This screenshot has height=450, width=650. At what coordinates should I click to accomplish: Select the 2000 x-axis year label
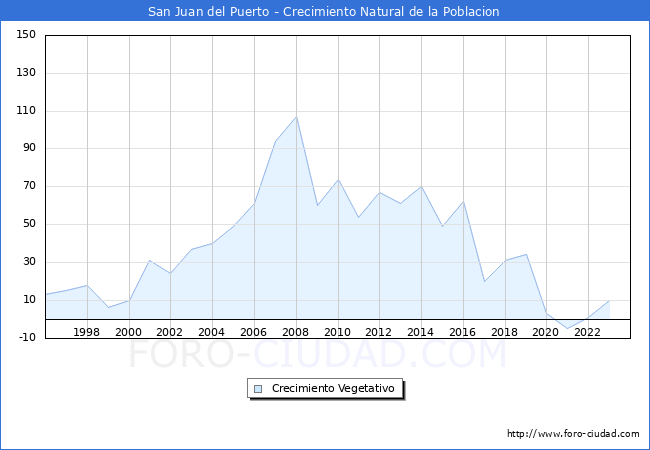pos(128,332)
